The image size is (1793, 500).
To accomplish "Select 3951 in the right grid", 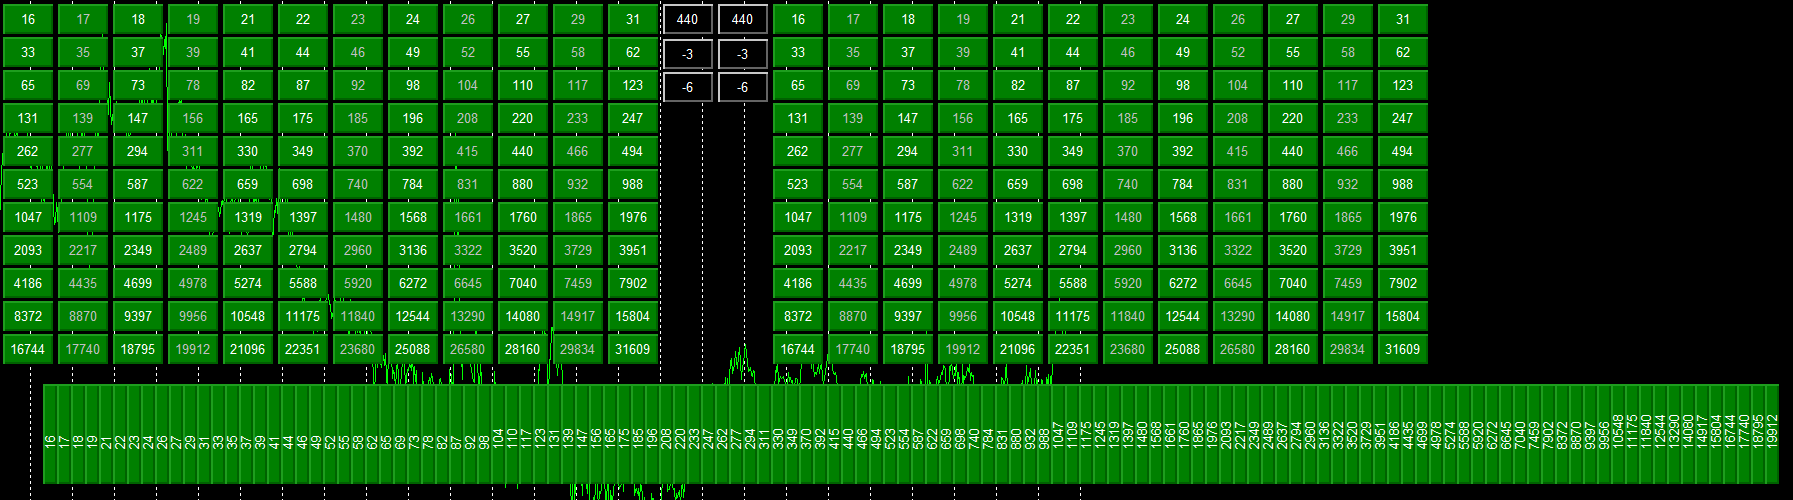I will 1403,250.
